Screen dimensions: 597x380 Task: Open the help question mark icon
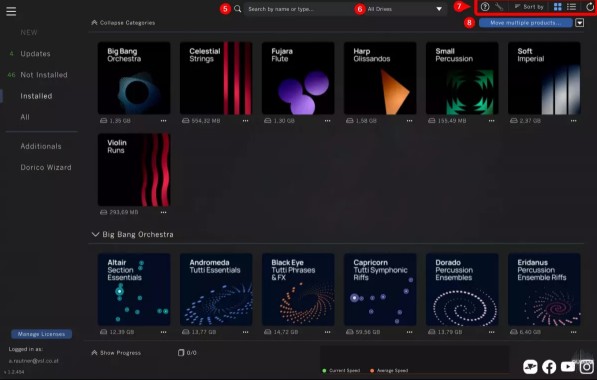[485, 6]
